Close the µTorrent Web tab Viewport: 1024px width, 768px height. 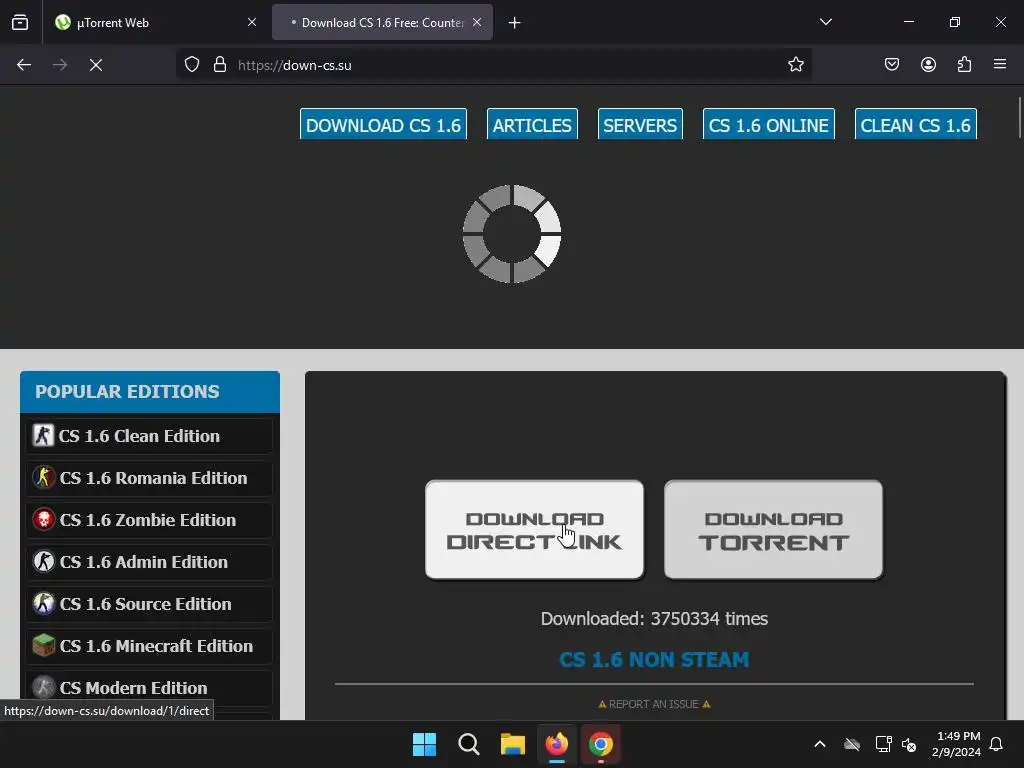(x=252, y=22)
